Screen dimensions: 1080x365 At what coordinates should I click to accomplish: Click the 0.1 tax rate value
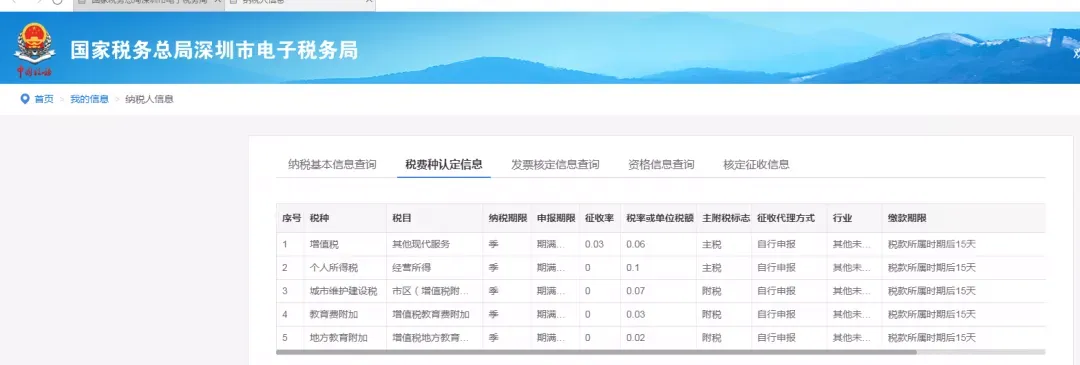tap(633, 268)
